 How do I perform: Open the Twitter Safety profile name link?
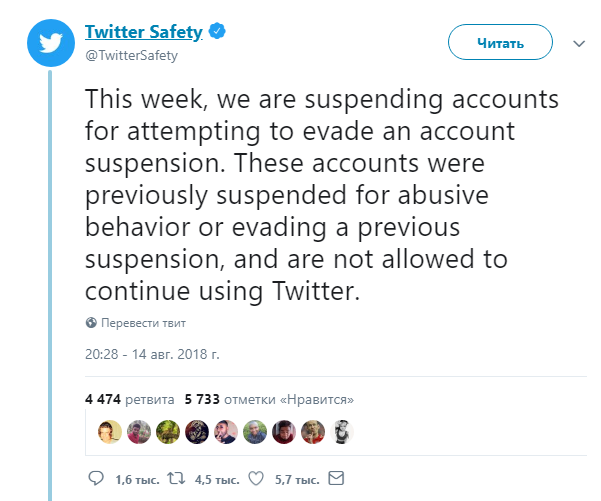(143, 33)
